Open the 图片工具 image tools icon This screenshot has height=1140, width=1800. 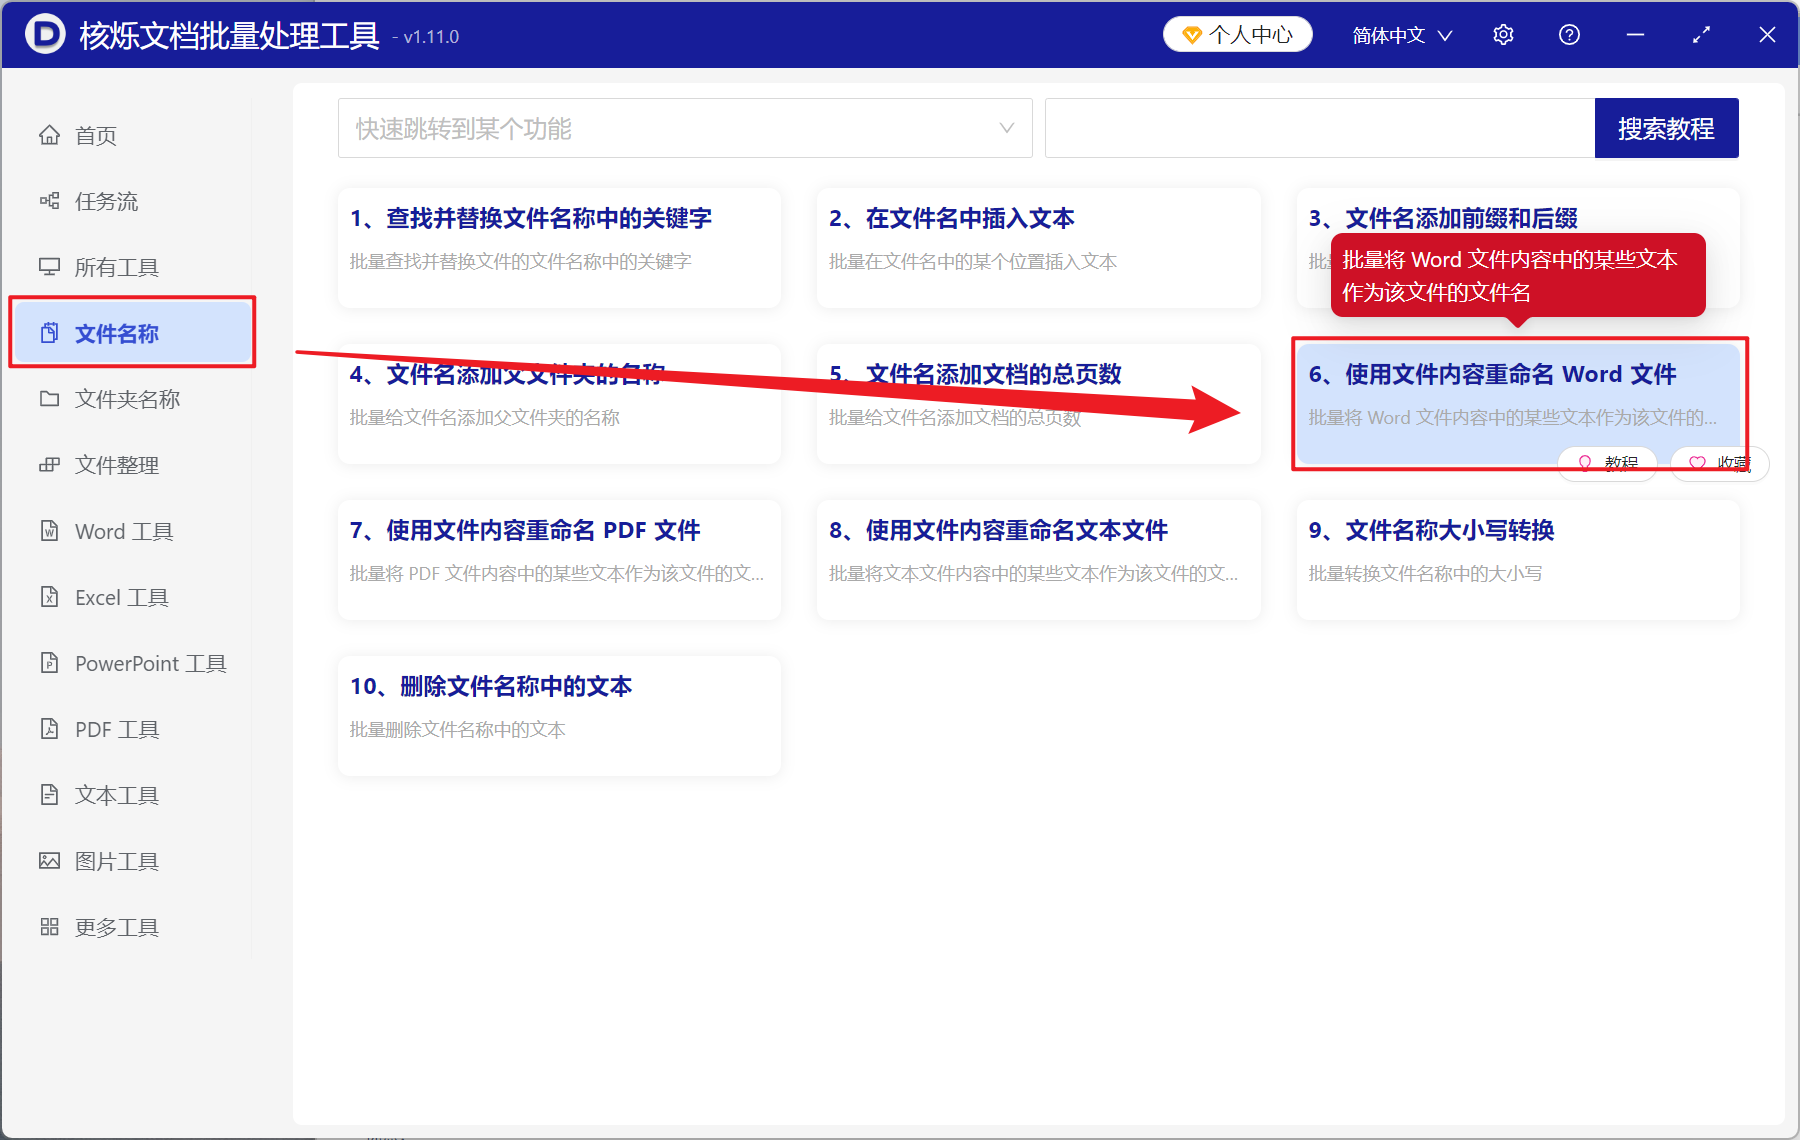(x=50, y=860)
